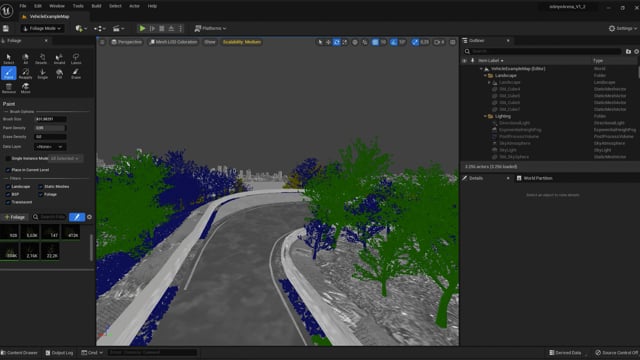This screenshot has width=640, height=360.
Task: Collapse the Lighting folder in Outliner
Action: point(485,116)
